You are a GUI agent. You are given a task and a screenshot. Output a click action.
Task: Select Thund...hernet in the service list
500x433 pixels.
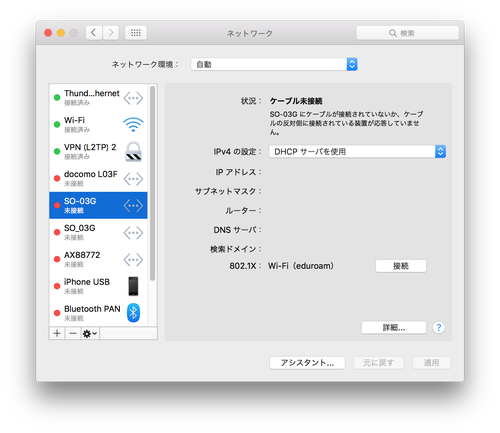[98, 98]
